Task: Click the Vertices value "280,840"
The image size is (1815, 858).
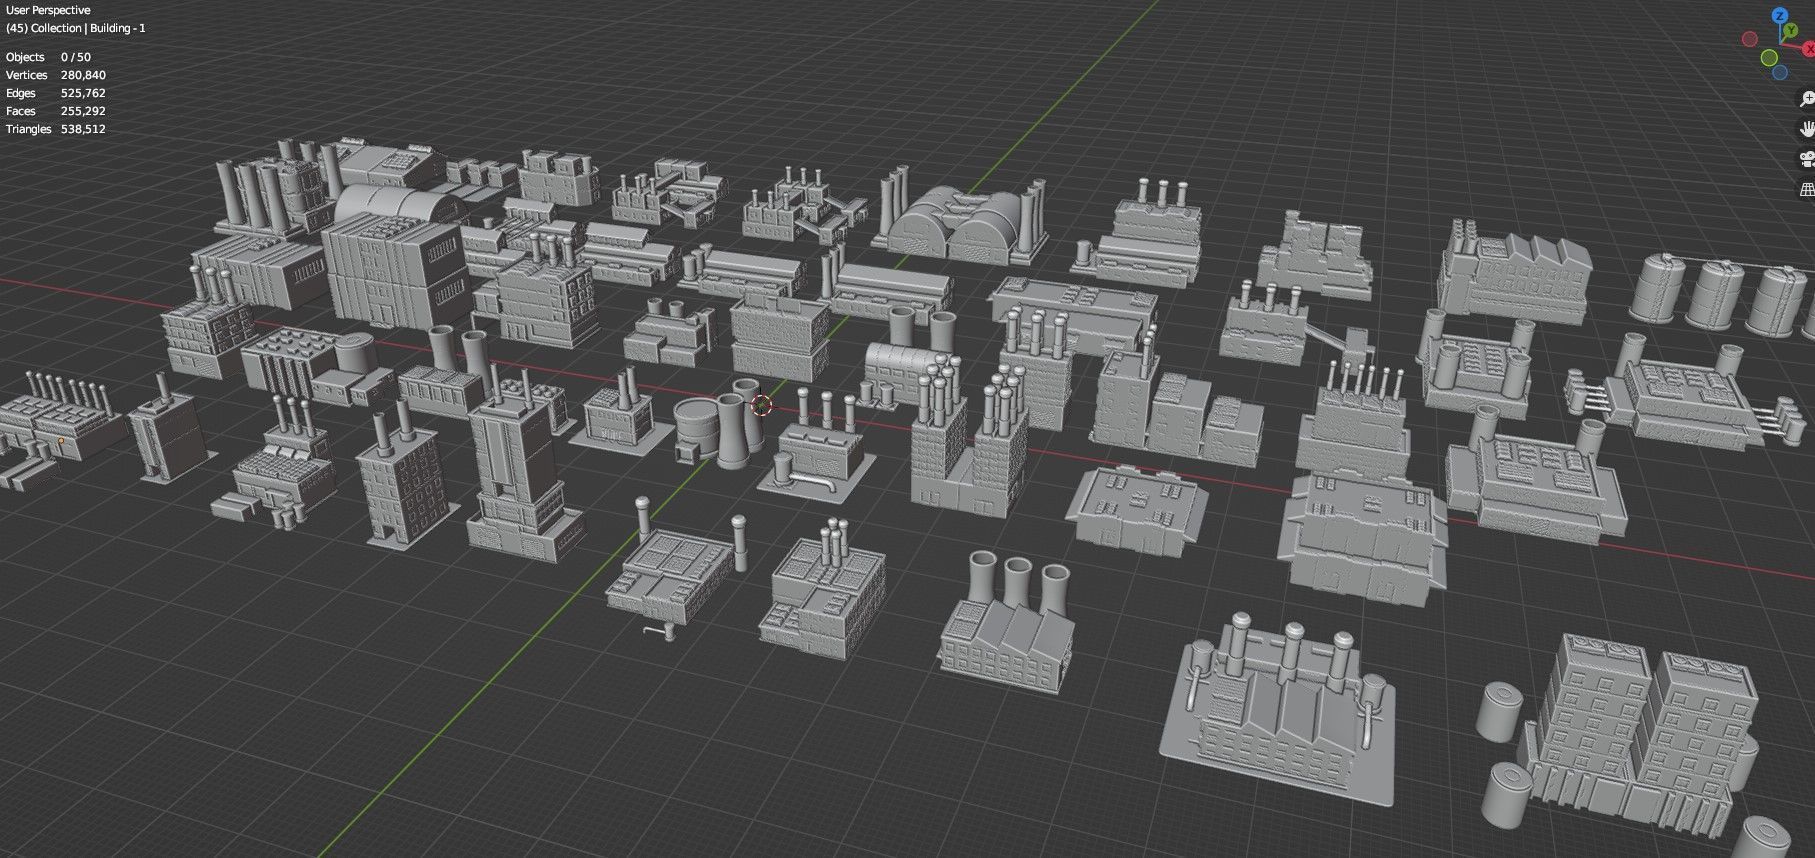Action: pos(83,75)
